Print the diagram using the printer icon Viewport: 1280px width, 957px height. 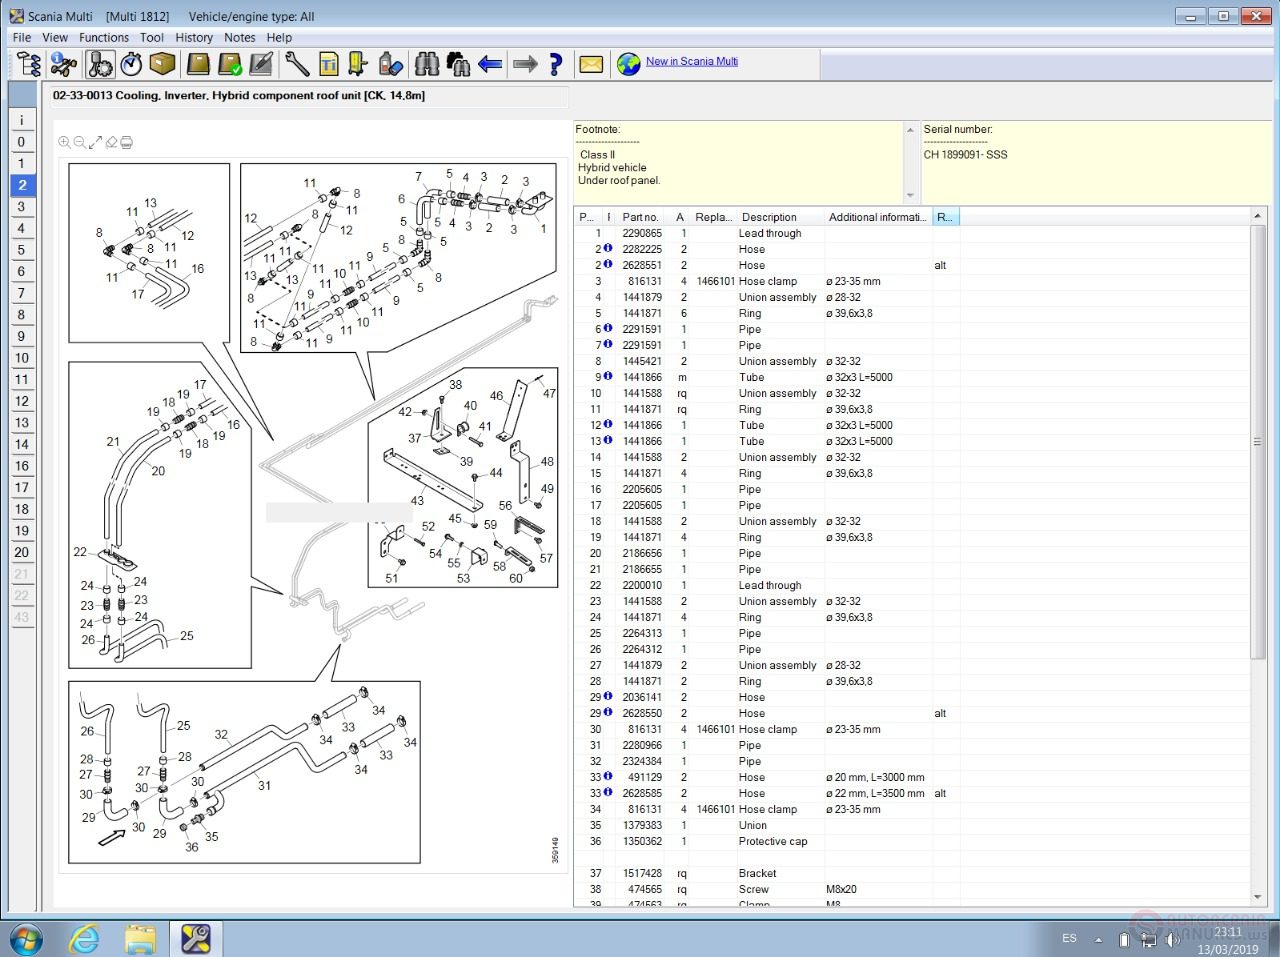[x=127, y=143]
